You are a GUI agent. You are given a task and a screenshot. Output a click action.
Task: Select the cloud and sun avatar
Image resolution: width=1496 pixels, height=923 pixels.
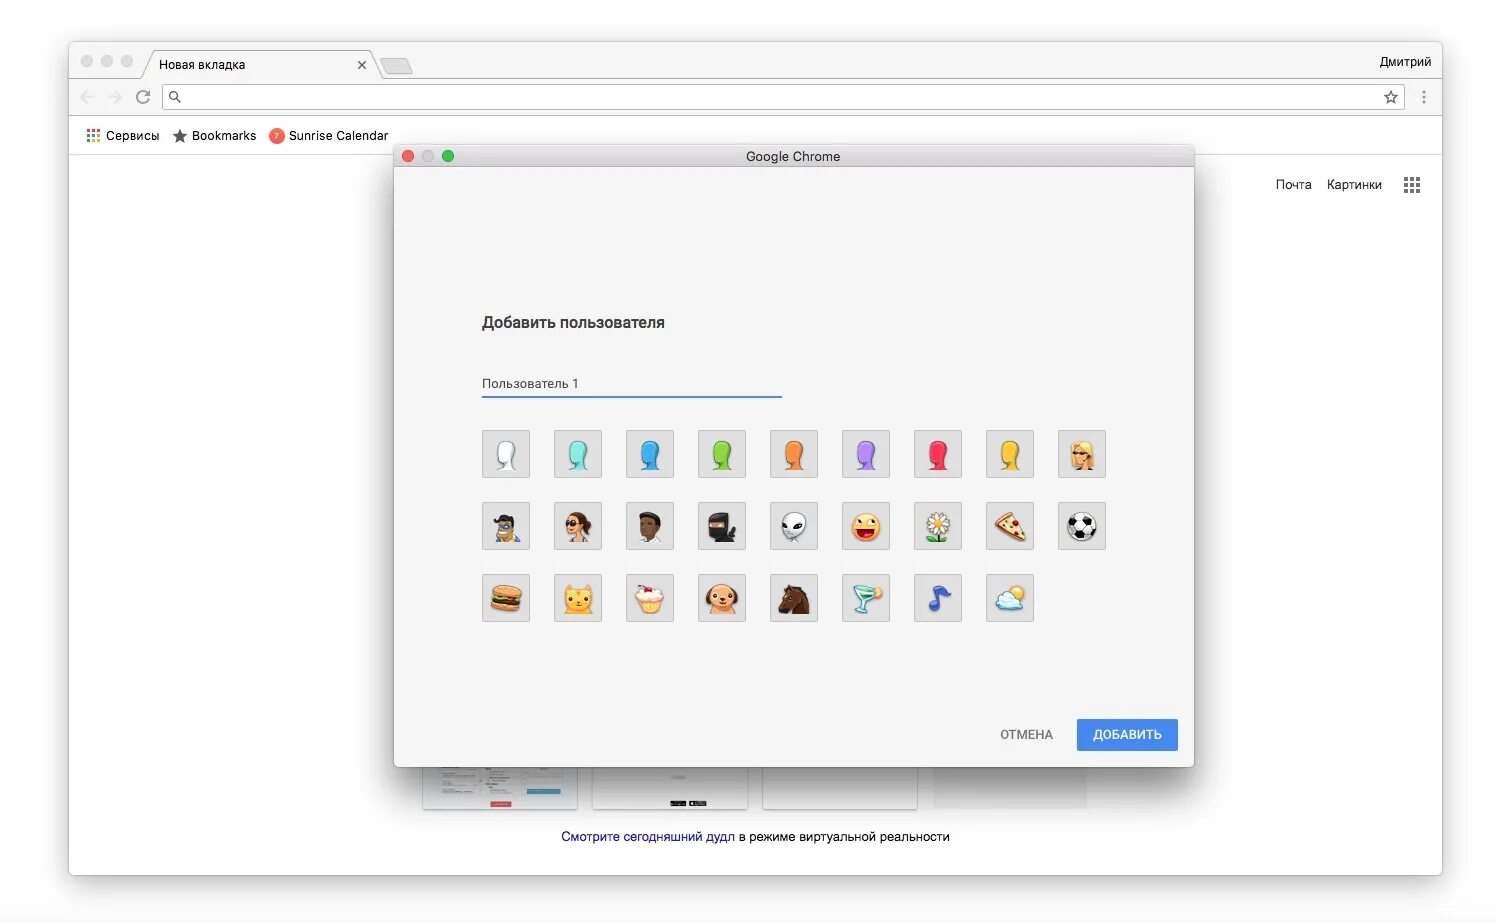pyautogui.click(x=1010, y=598)
